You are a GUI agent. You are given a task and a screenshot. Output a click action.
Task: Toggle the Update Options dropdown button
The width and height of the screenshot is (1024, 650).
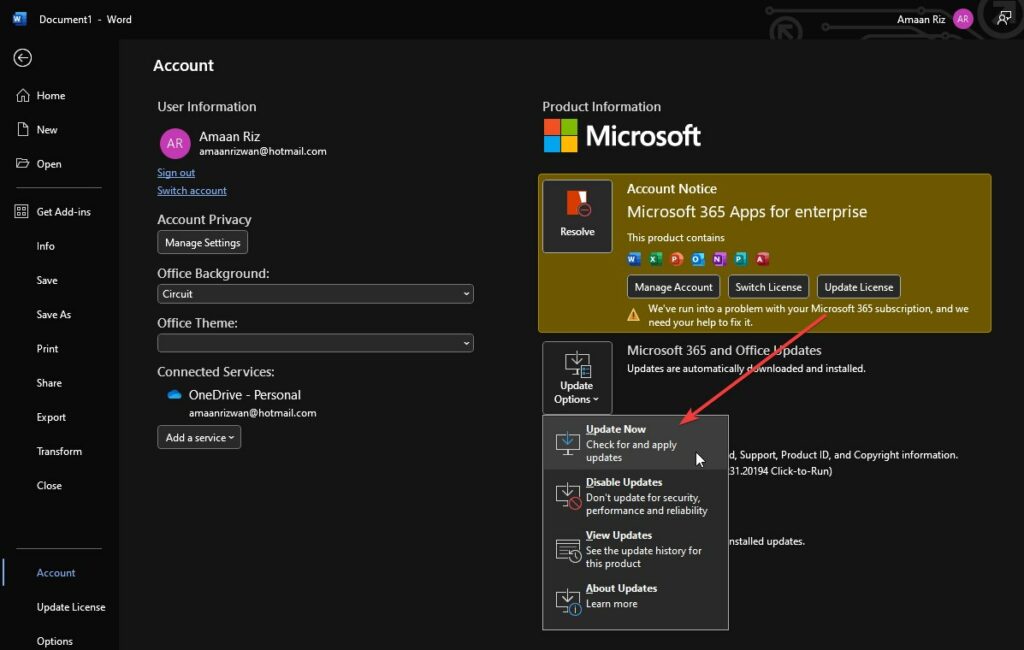point(577,378)
